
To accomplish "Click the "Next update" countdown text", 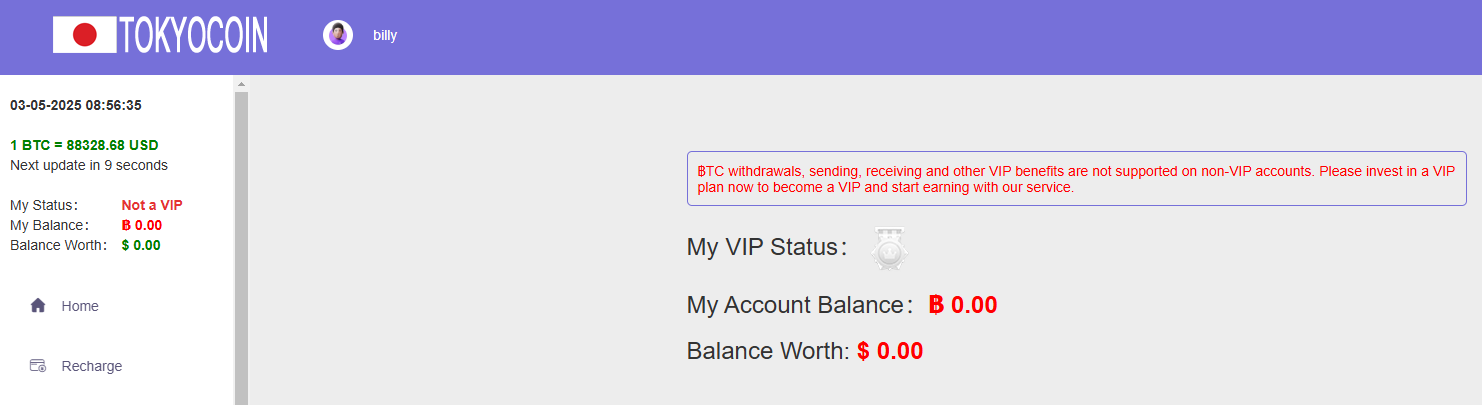I will (89, 165).
